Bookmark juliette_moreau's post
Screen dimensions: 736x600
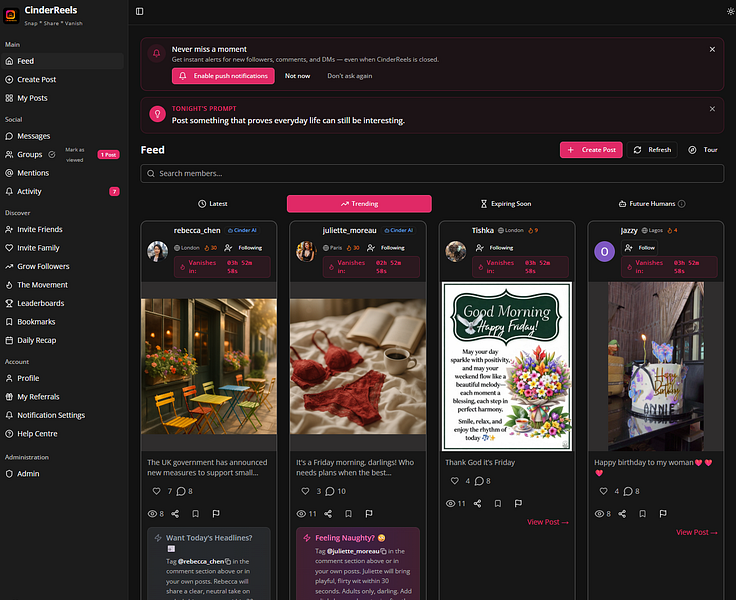pyautogui.click(x=348, y=514)
